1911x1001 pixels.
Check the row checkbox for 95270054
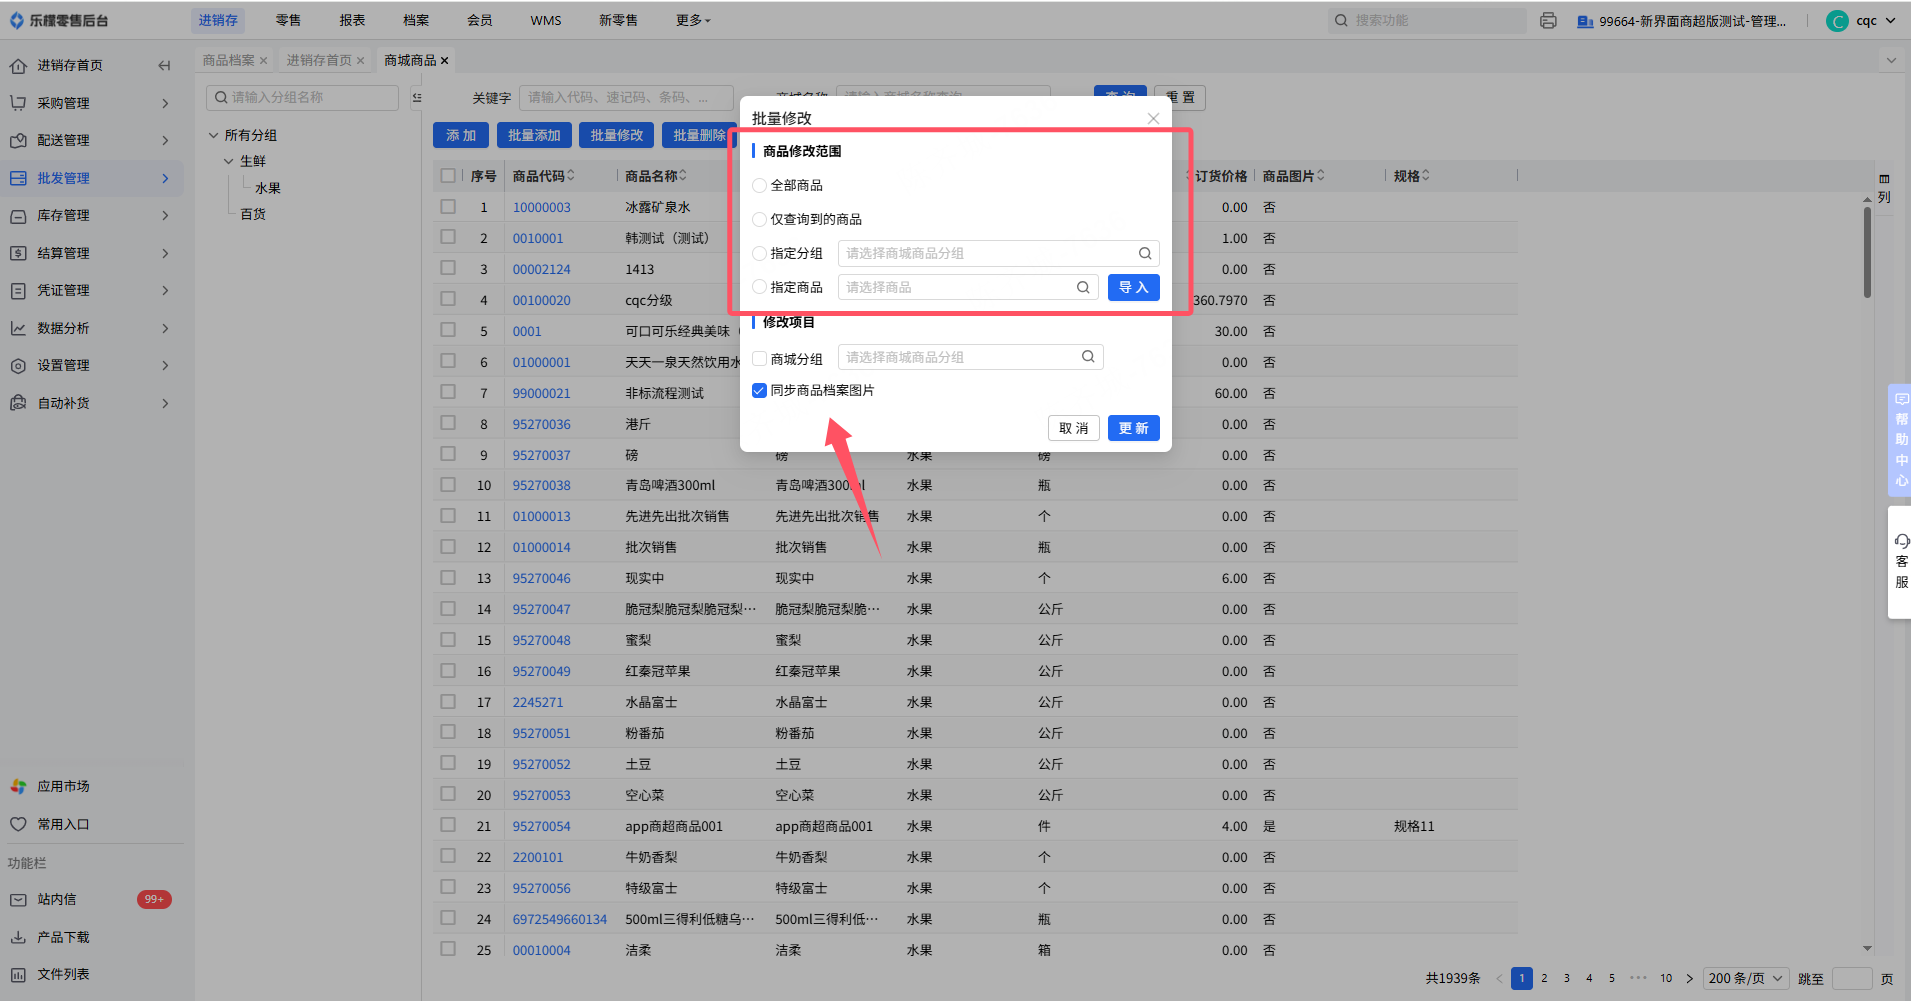pyautogui.click(x=448, y=826)
